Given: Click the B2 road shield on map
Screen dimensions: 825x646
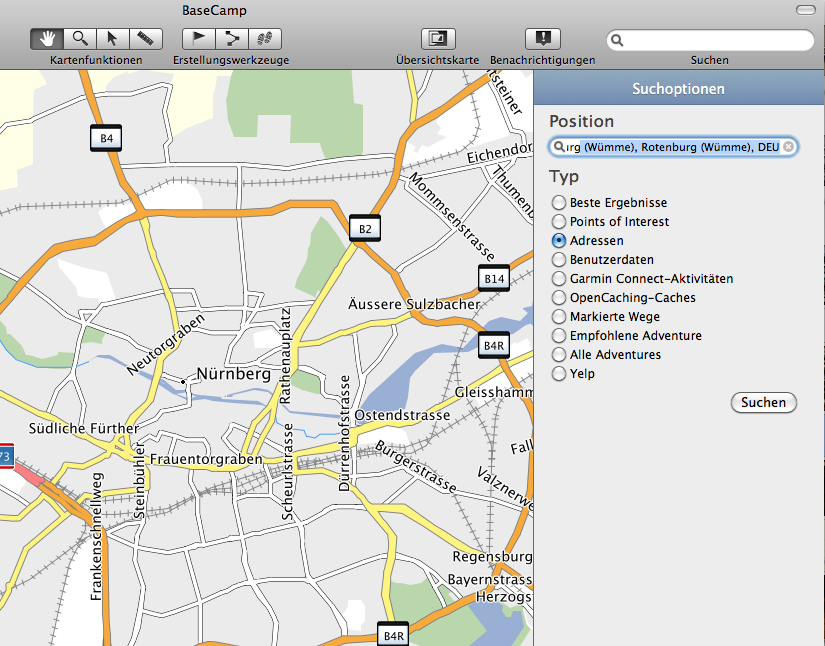Looking at the screenshot, I should click(x=365, y=228).
